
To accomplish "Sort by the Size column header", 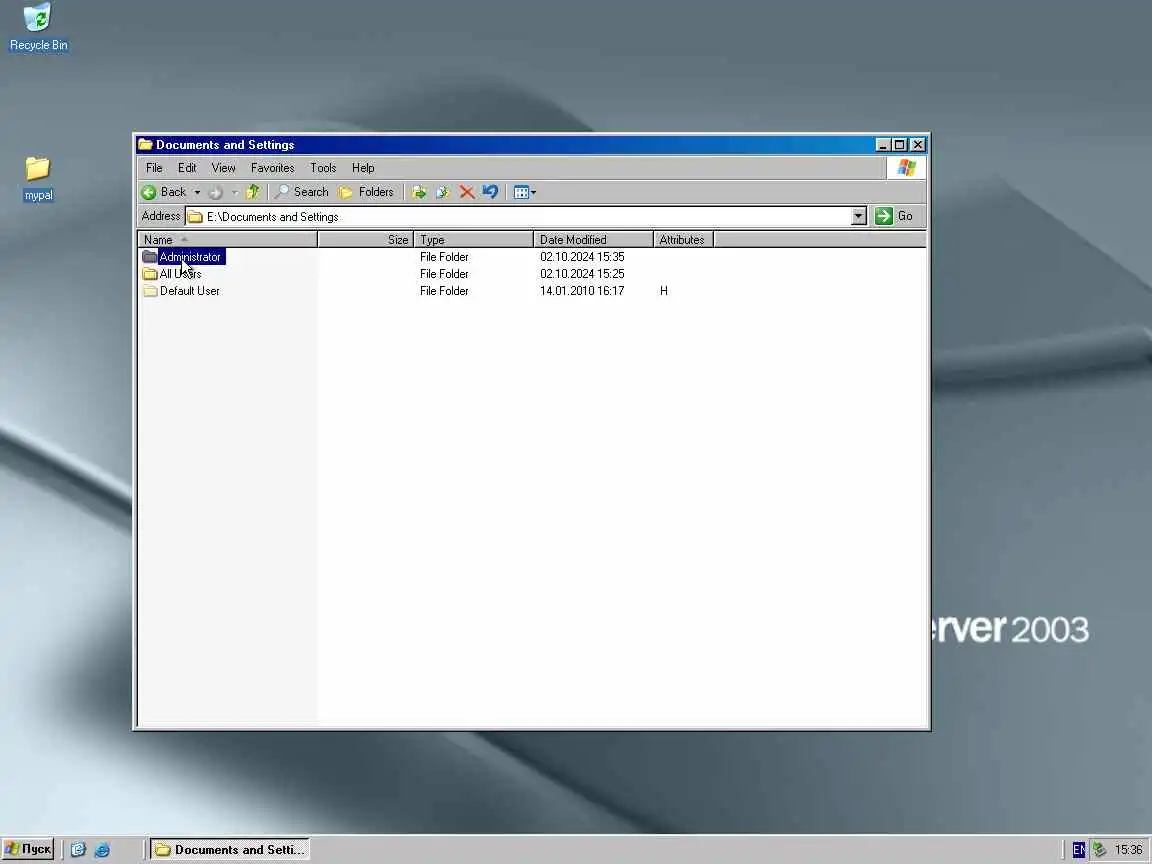I will [x=366, y=240].
